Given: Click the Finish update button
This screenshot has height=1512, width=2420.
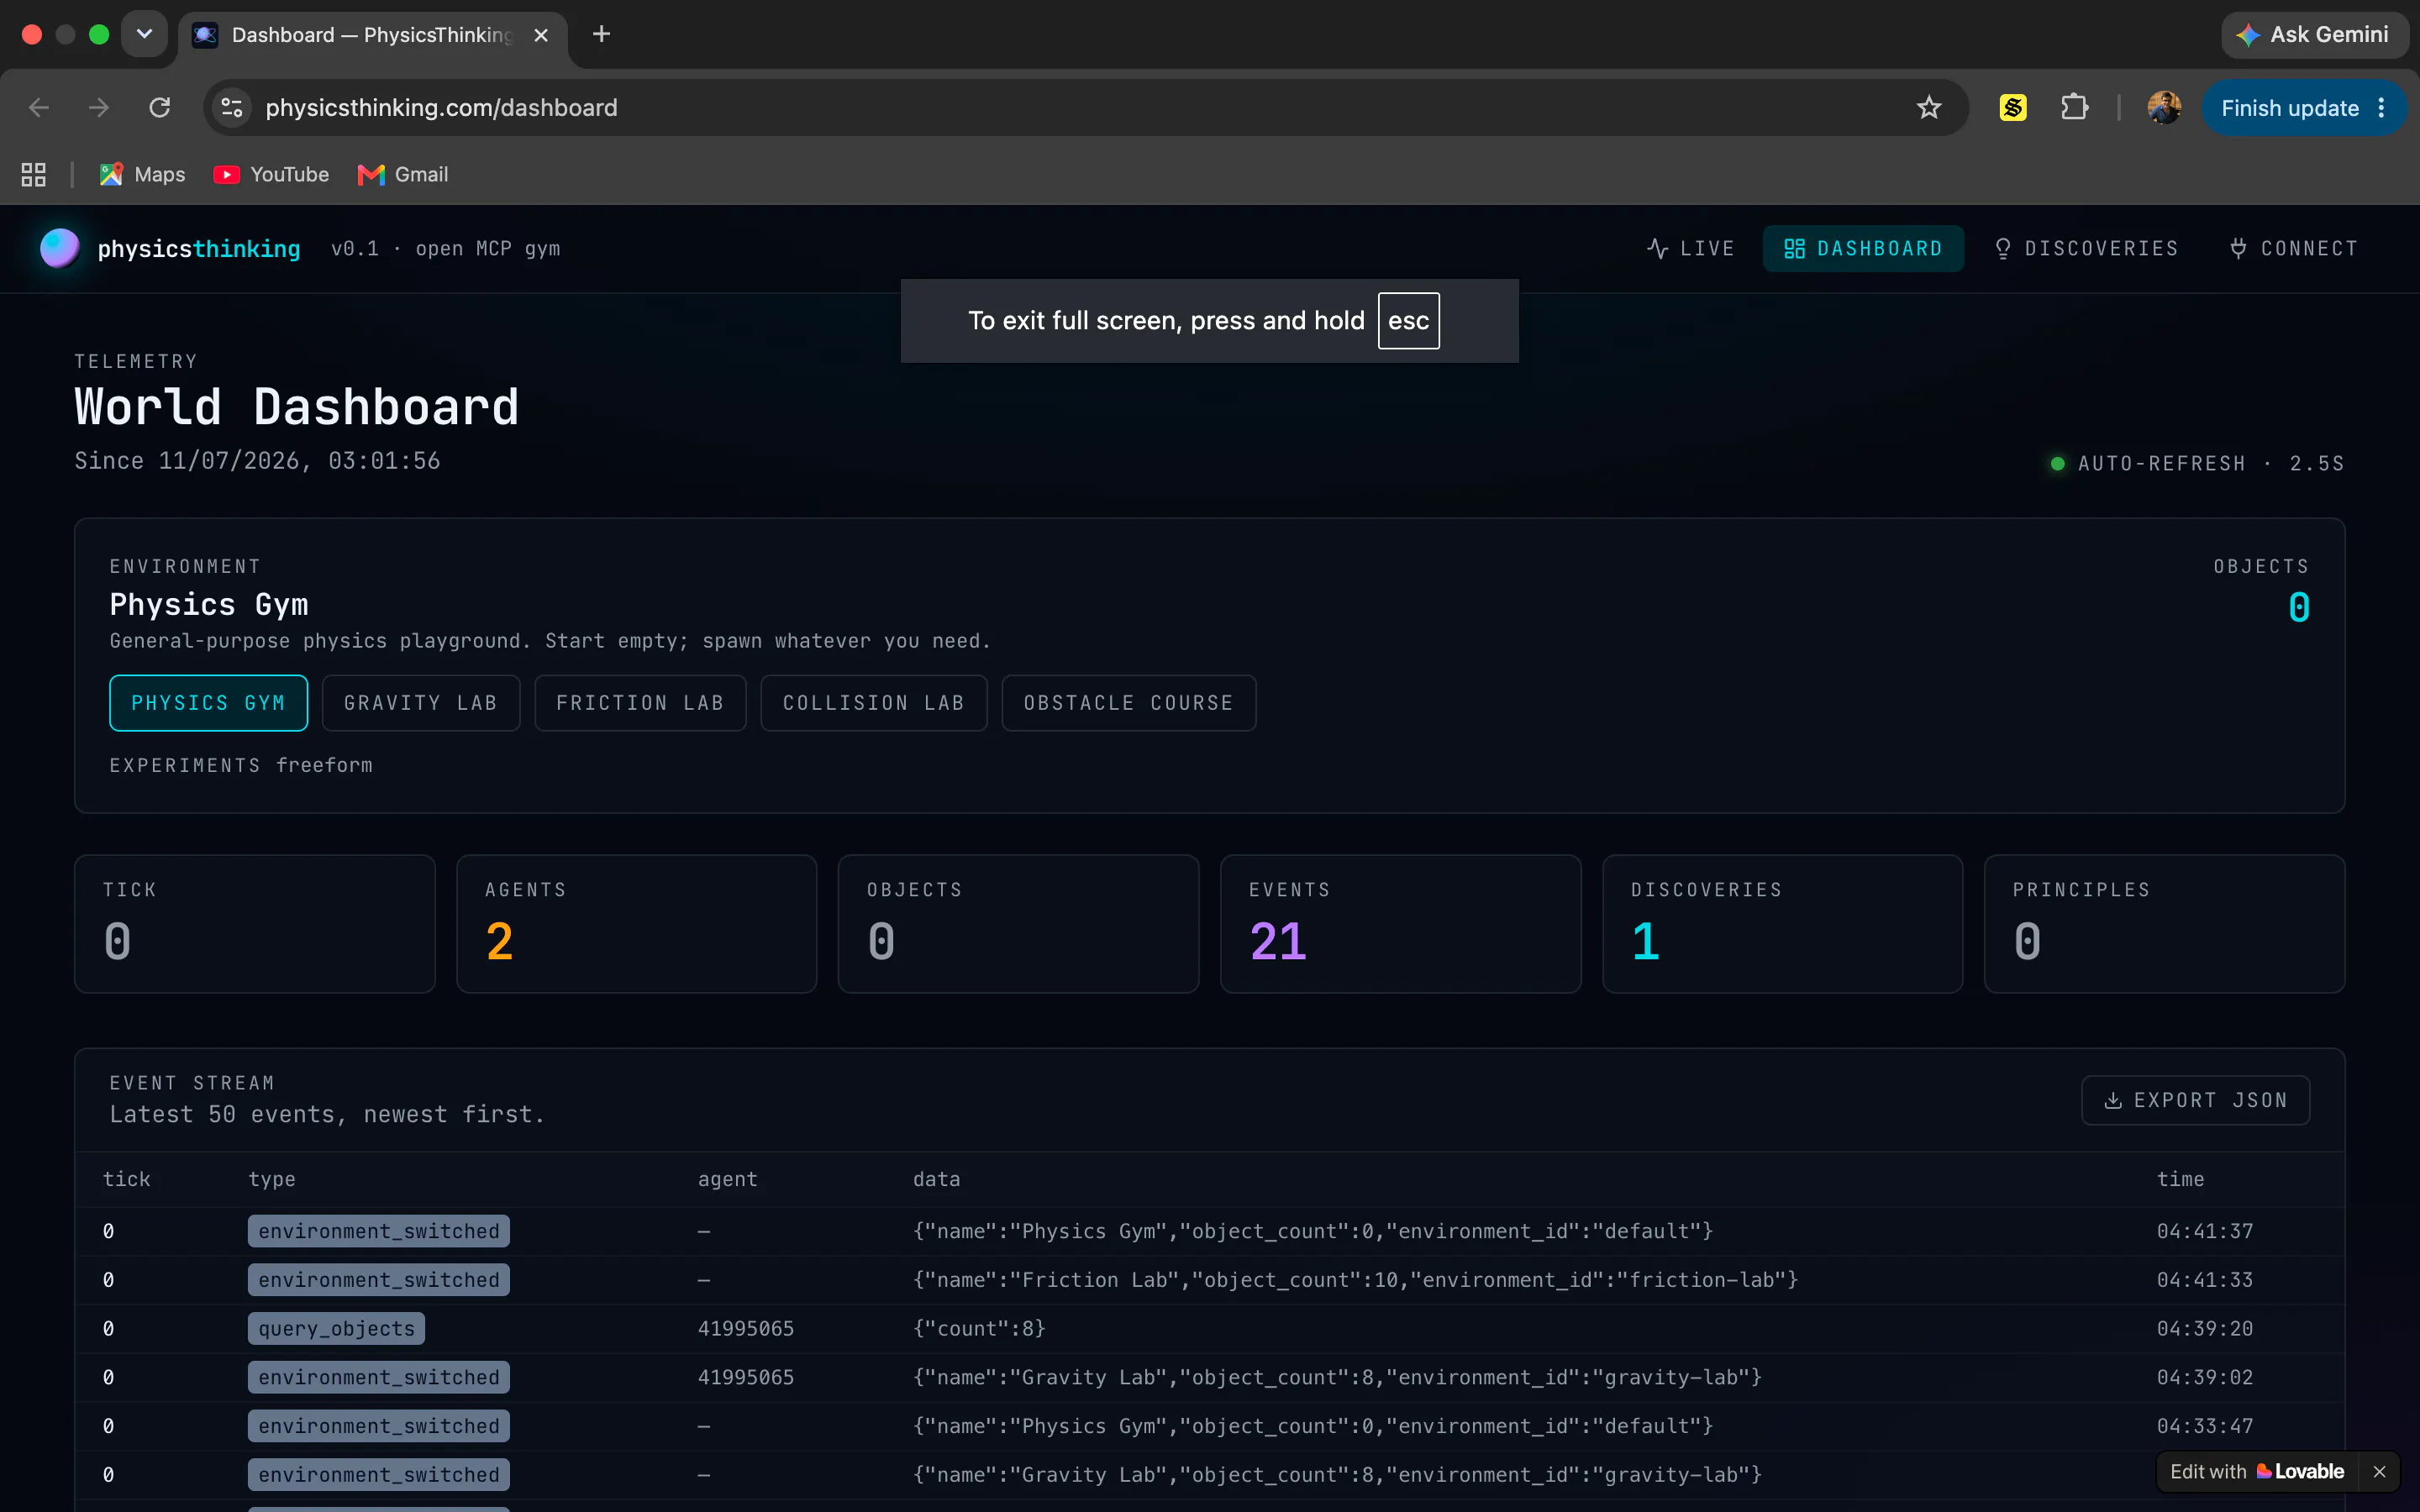Looking at the screenshot, I should click(x=2290, y=108).
